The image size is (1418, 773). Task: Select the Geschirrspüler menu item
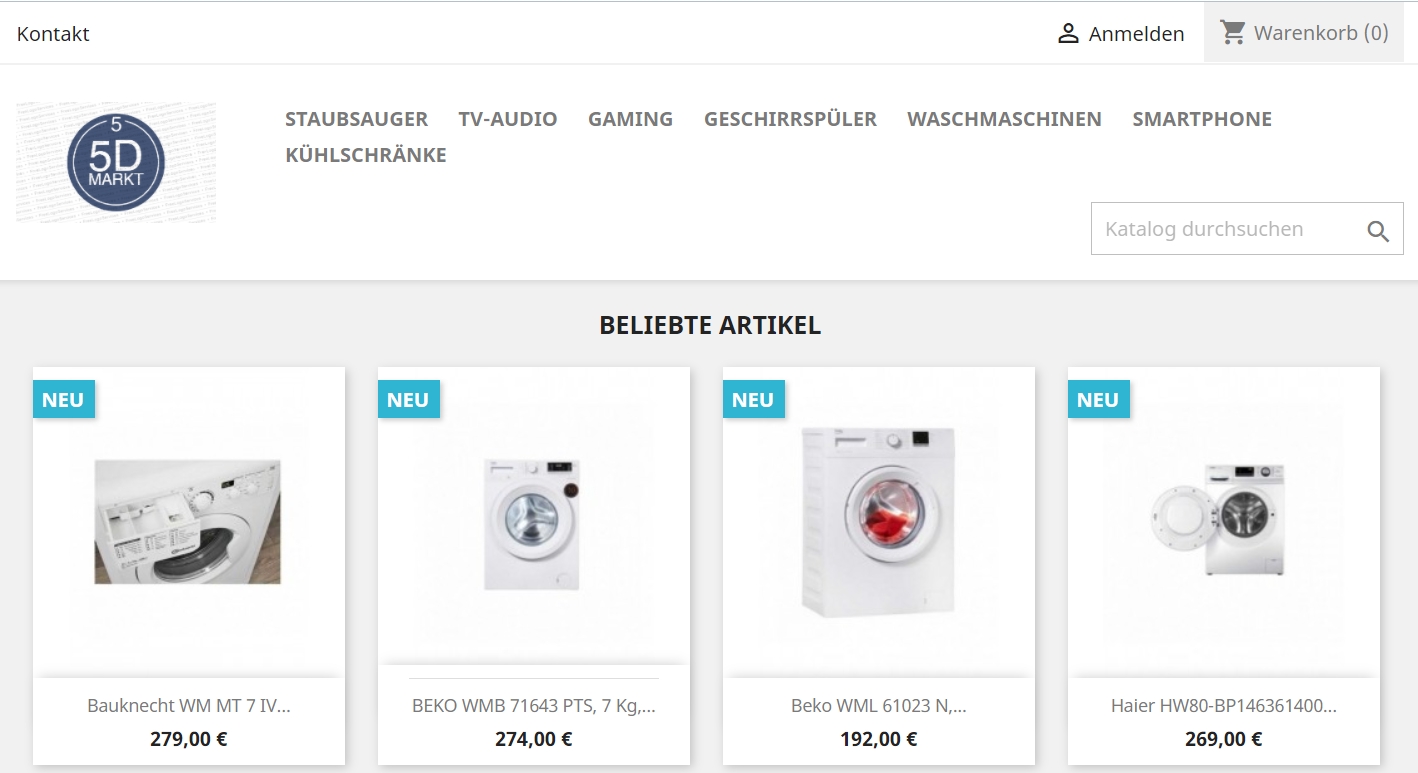coord(790,119)
